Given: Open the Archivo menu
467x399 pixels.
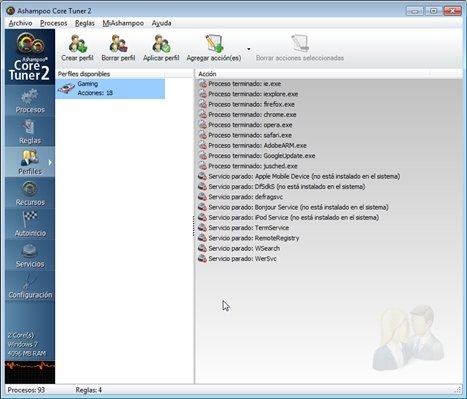Looking at the screenshot, I should (x=20, y=23).
